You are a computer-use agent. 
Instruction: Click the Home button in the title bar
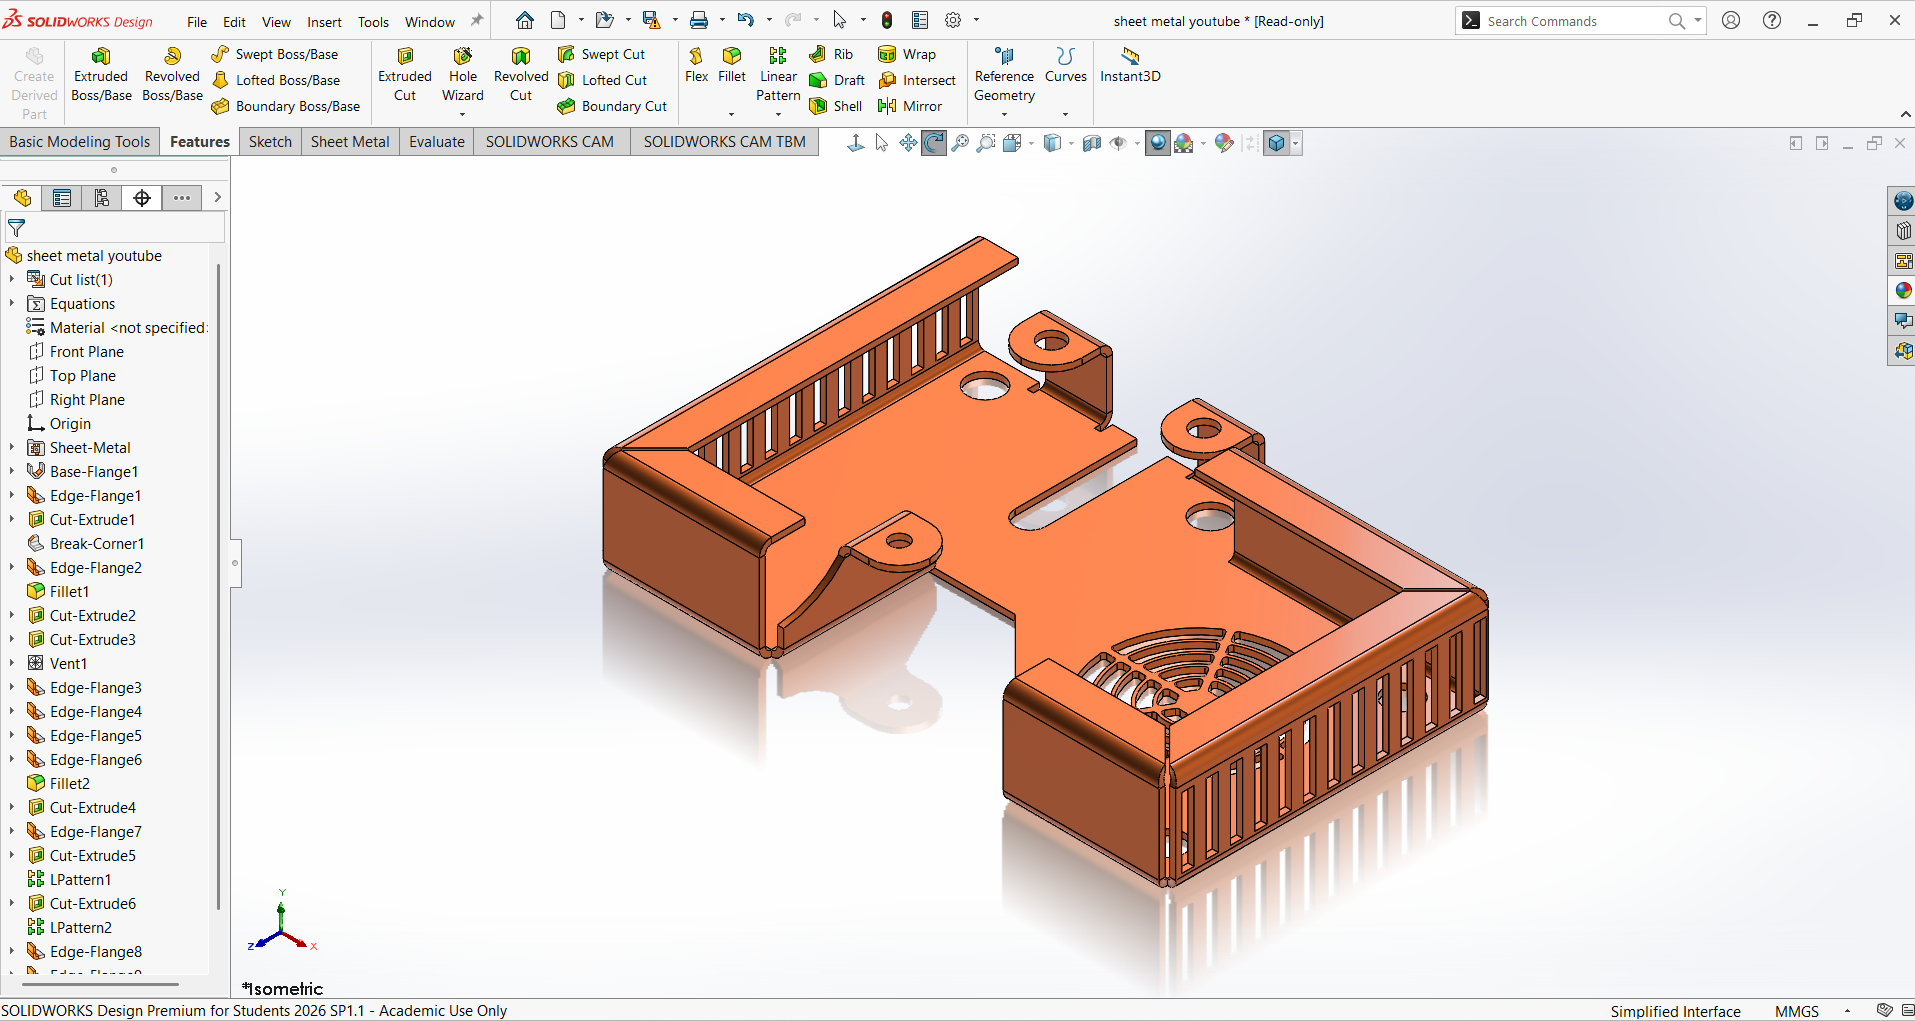coord(525,20)
